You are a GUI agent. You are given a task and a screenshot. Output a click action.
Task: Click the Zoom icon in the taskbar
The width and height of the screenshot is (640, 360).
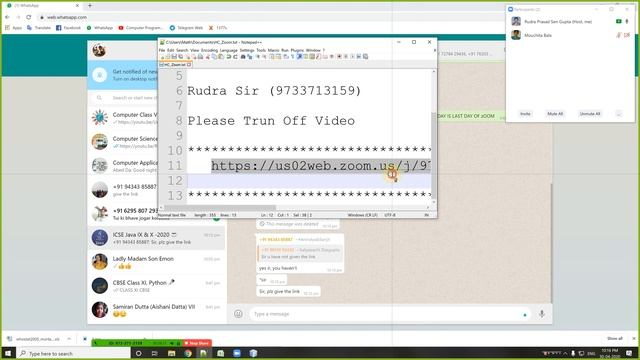pos(237,353)
